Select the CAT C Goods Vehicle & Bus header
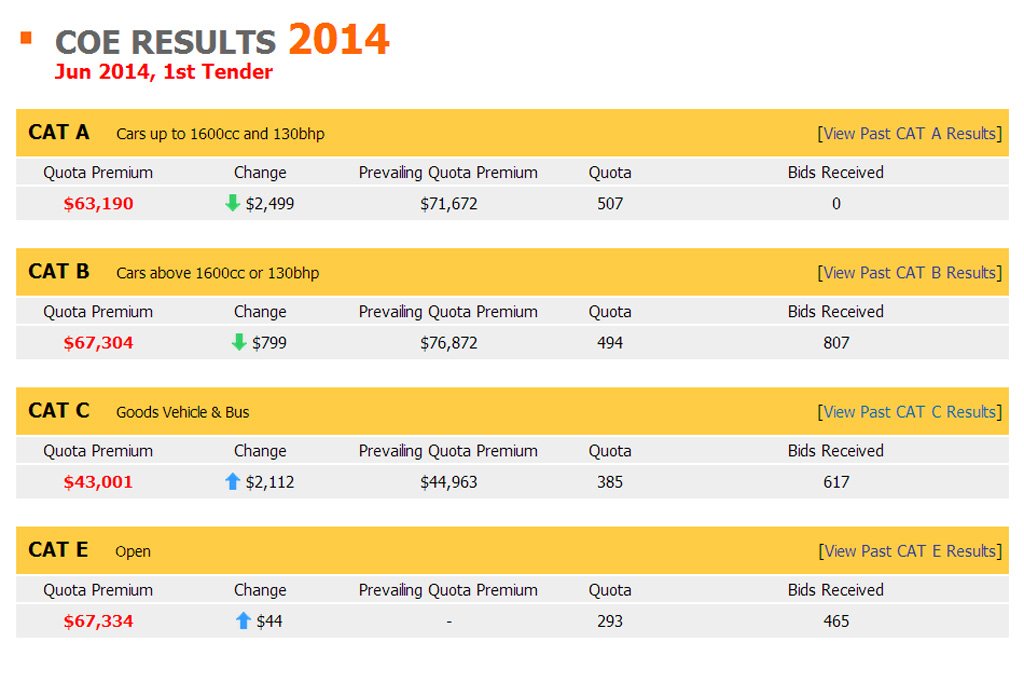 pyautogui.click(x=138, y=411)
